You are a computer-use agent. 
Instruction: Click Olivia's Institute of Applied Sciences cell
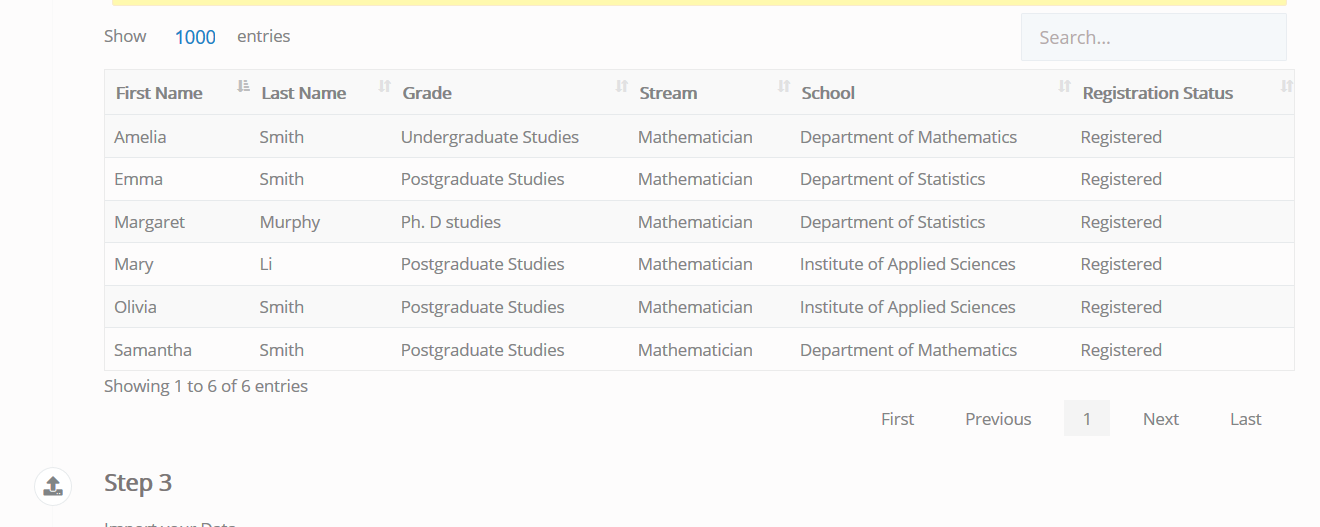[x=907, y=307]
